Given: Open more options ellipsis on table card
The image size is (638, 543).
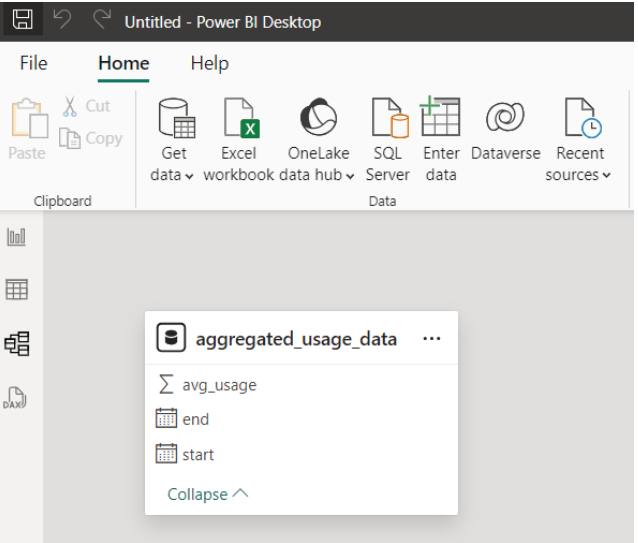Looking at the screenshot, I should pos(432,338).
